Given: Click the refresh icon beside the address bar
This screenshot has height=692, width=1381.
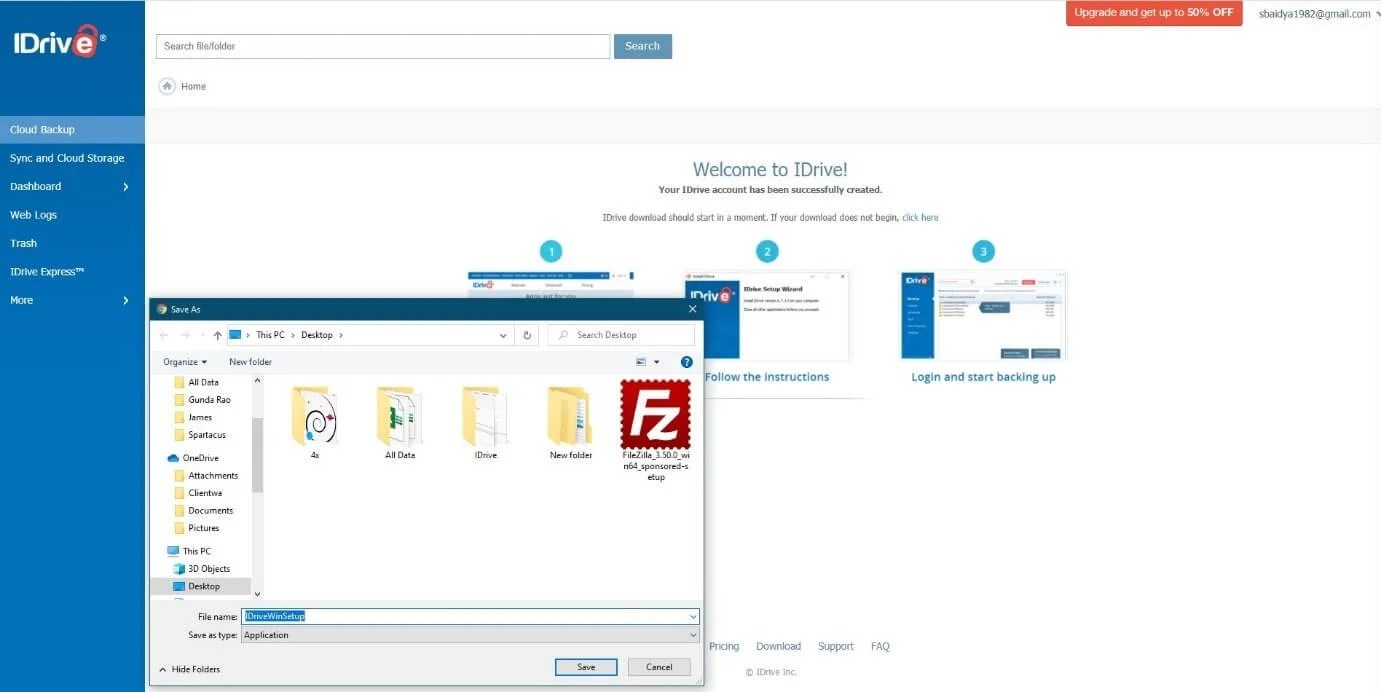Looking at the screenshot, I should click(x=527, y=334).
